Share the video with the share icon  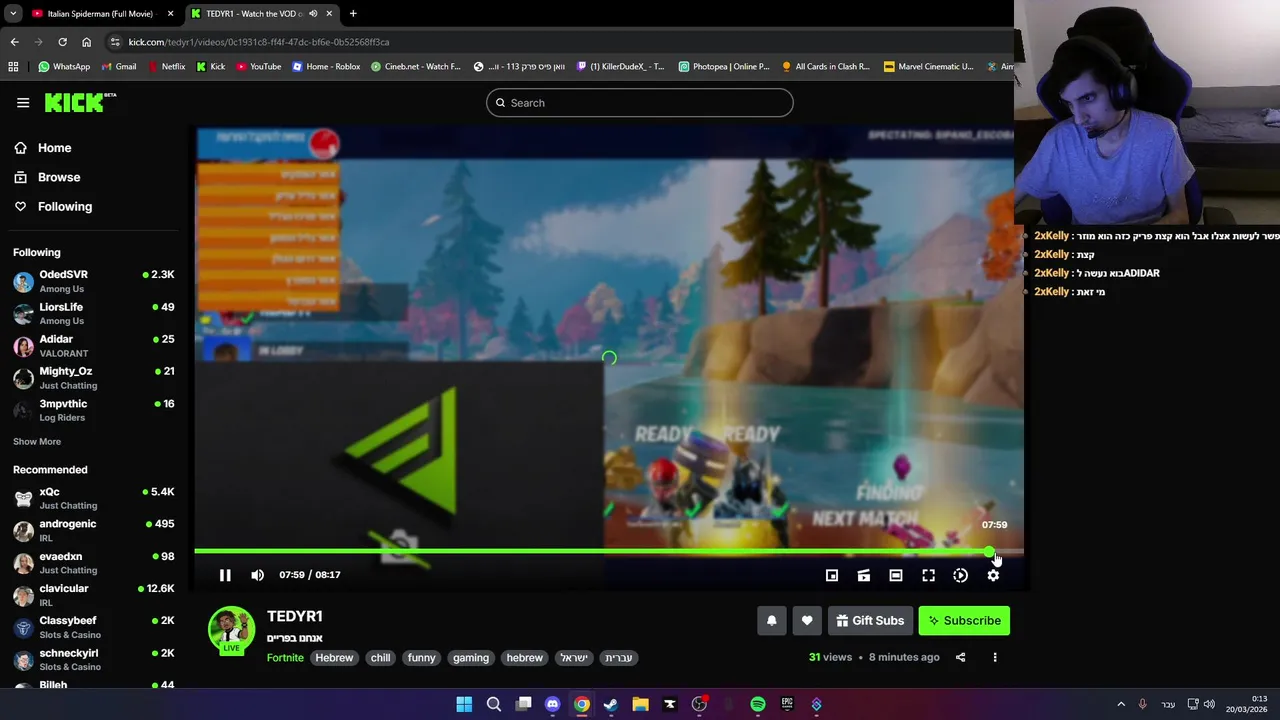click(x=960, y=657)
